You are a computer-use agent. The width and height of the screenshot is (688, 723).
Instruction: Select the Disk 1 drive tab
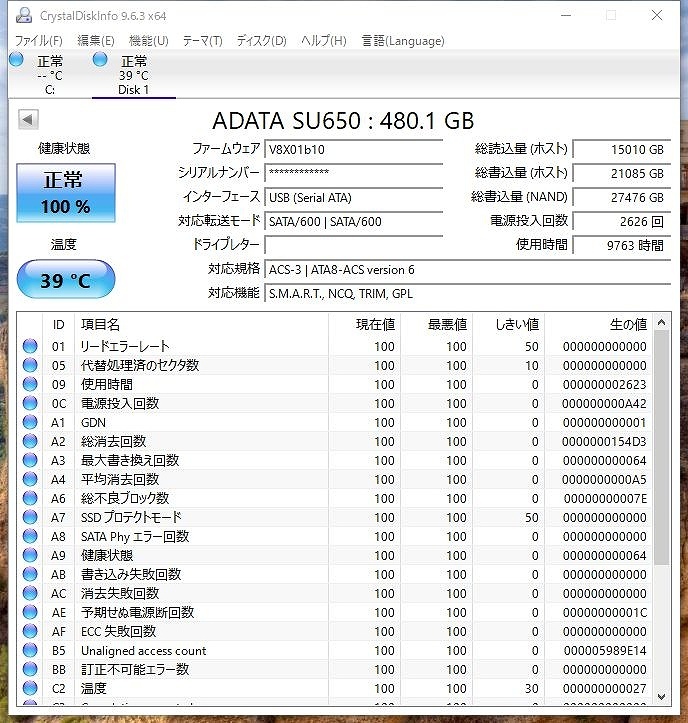(x=134, y=75)
